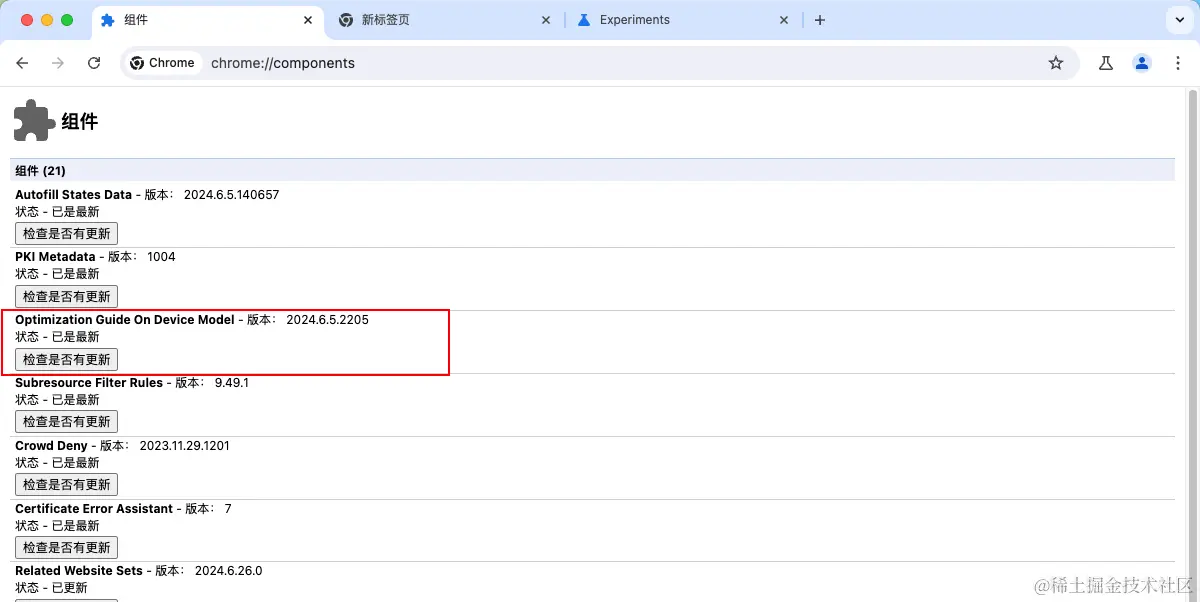This screenshot has width=1200, height=602.
Task: Switch to the Experiments tab
Action: click(682, 20)
